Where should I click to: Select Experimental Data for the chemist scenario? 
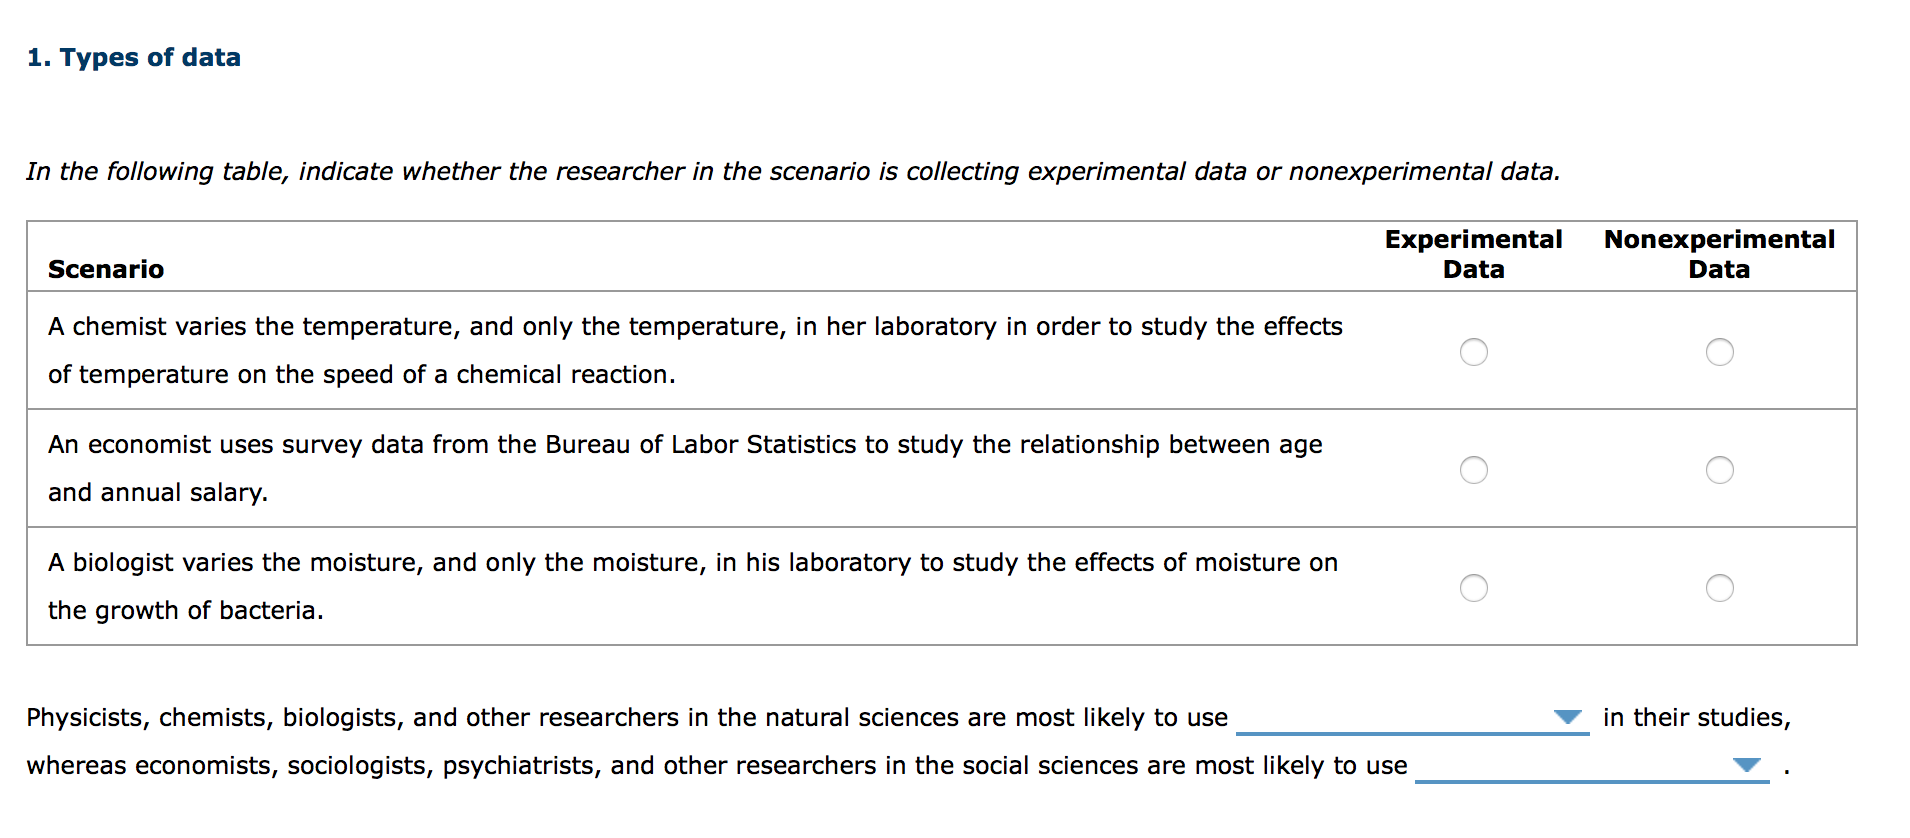tap(1473, 352)
